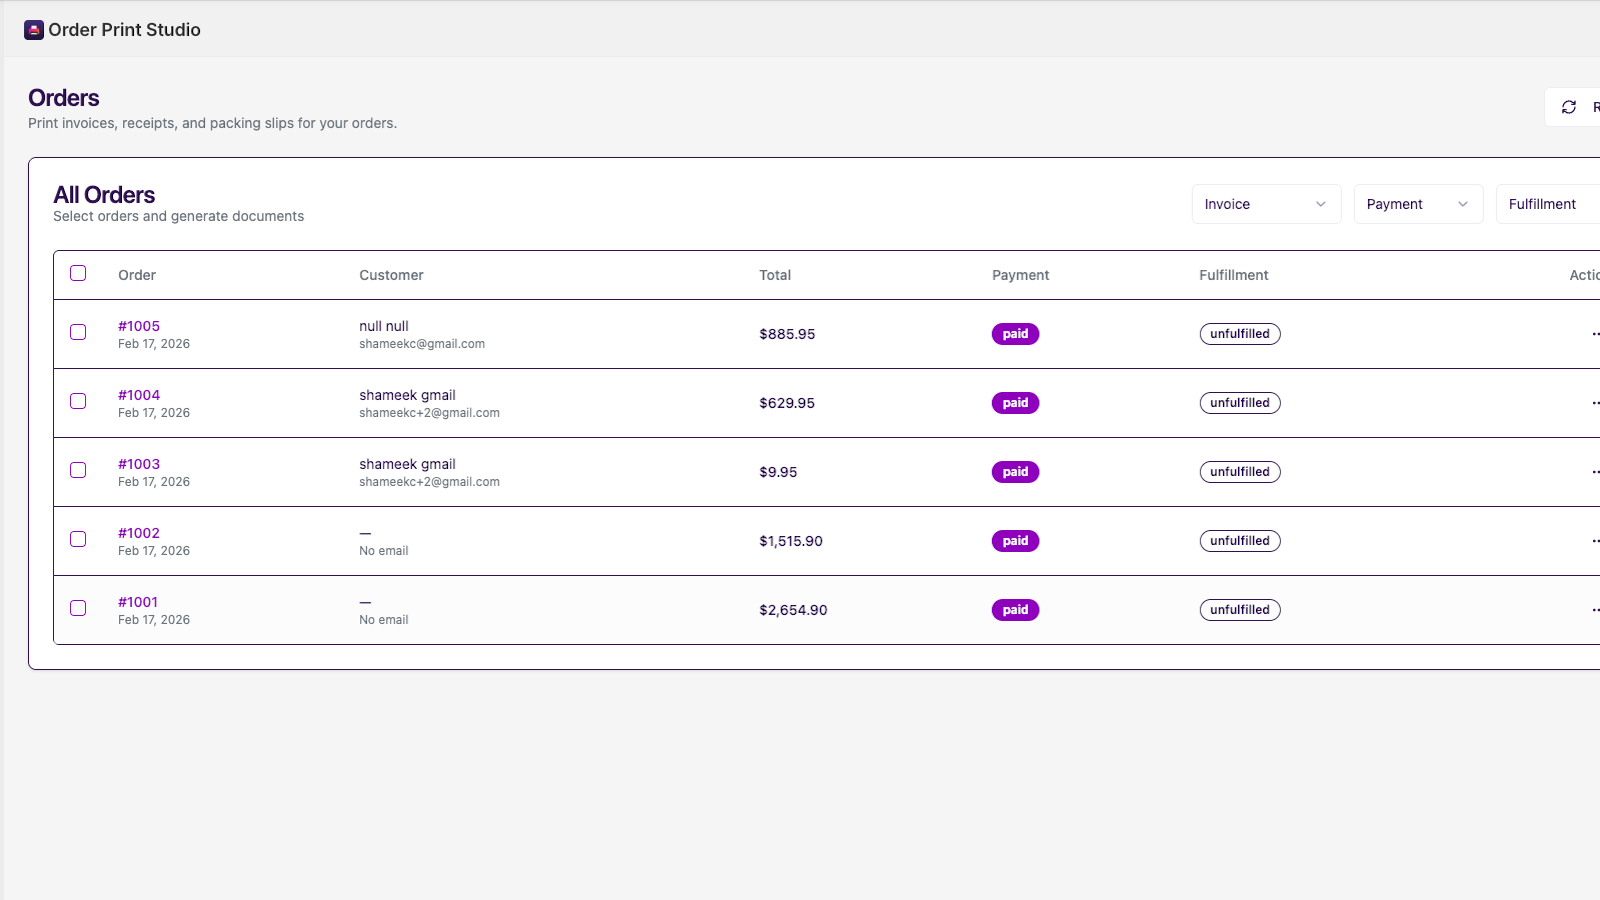The height and width of the screenshot is (900, 1600).
Task: Toggle the select-all orders checkbox
Action: 78,273
